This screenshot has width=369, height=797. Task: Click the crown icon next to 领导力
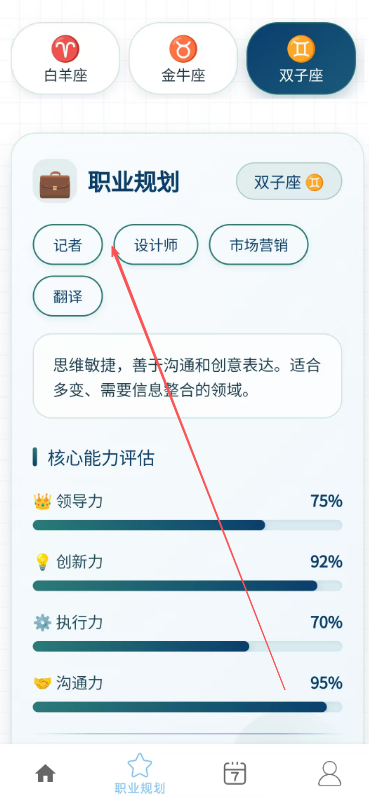[42, 502]
